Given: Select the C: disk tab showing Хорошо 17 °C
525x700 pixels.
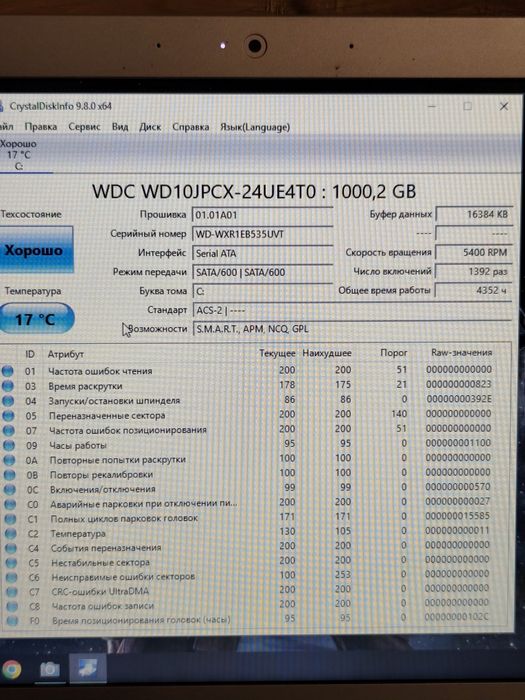Looking at the screenshot, I should point(20,155).
